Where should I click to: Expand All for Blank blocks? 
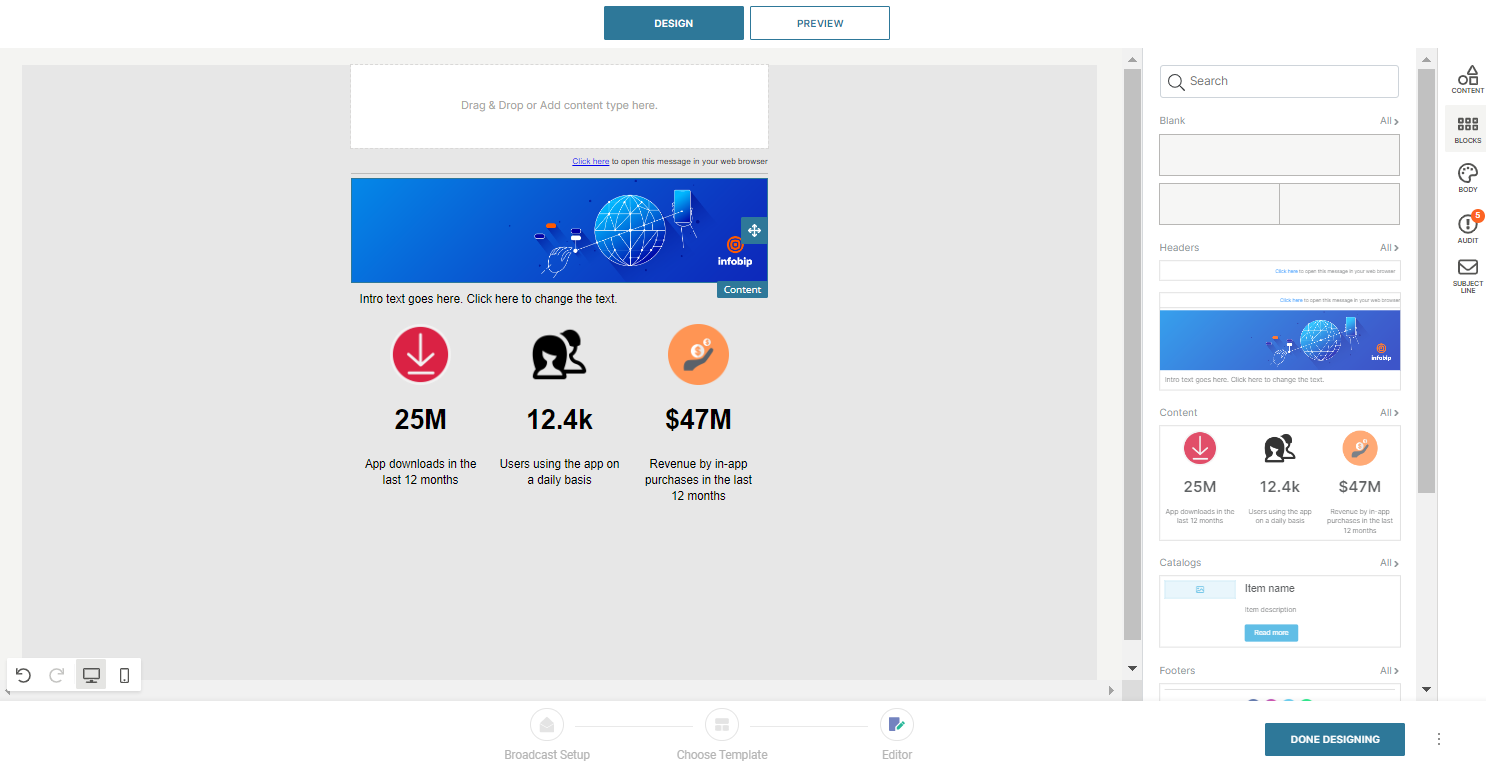tap(1389, 121)
